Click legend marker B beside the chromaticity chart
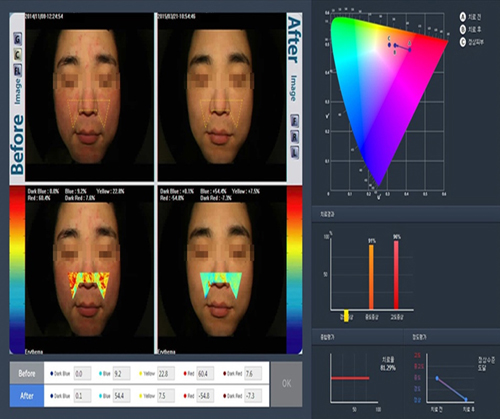Viewport: 500px width, 419px height. click(463, 30)
